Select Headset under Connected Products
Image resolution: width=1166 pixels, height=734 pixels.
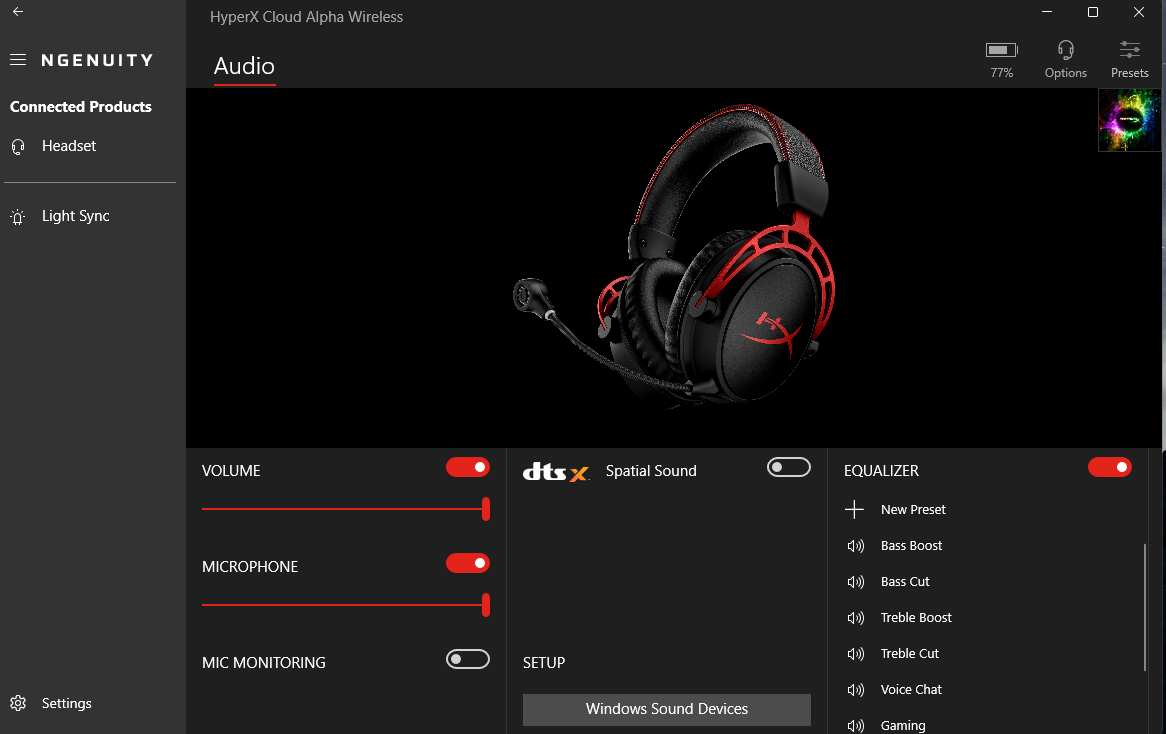[x=68, y=146]
